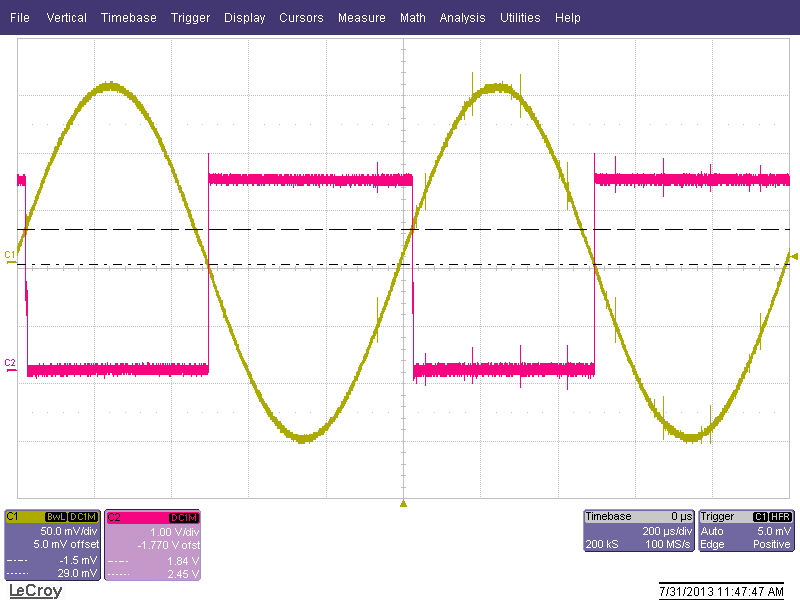Click the trigger delay marker below grid

[403, 504]
